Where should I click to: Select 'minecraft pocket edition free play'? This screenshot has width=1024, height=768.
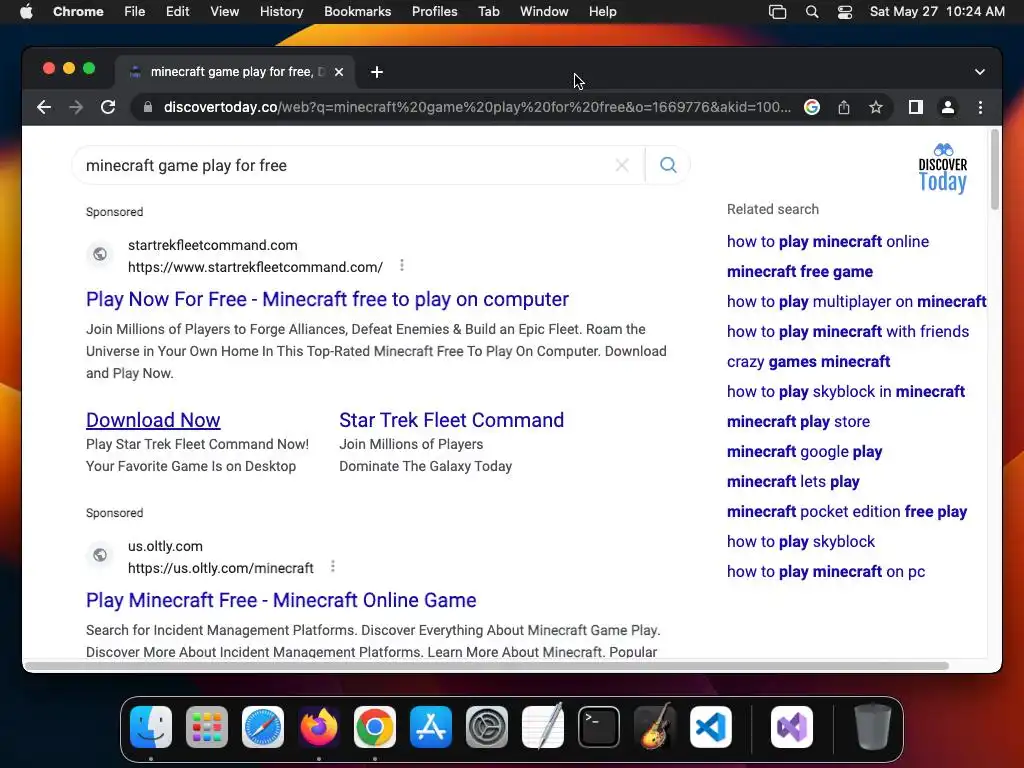tap(846, 512)
